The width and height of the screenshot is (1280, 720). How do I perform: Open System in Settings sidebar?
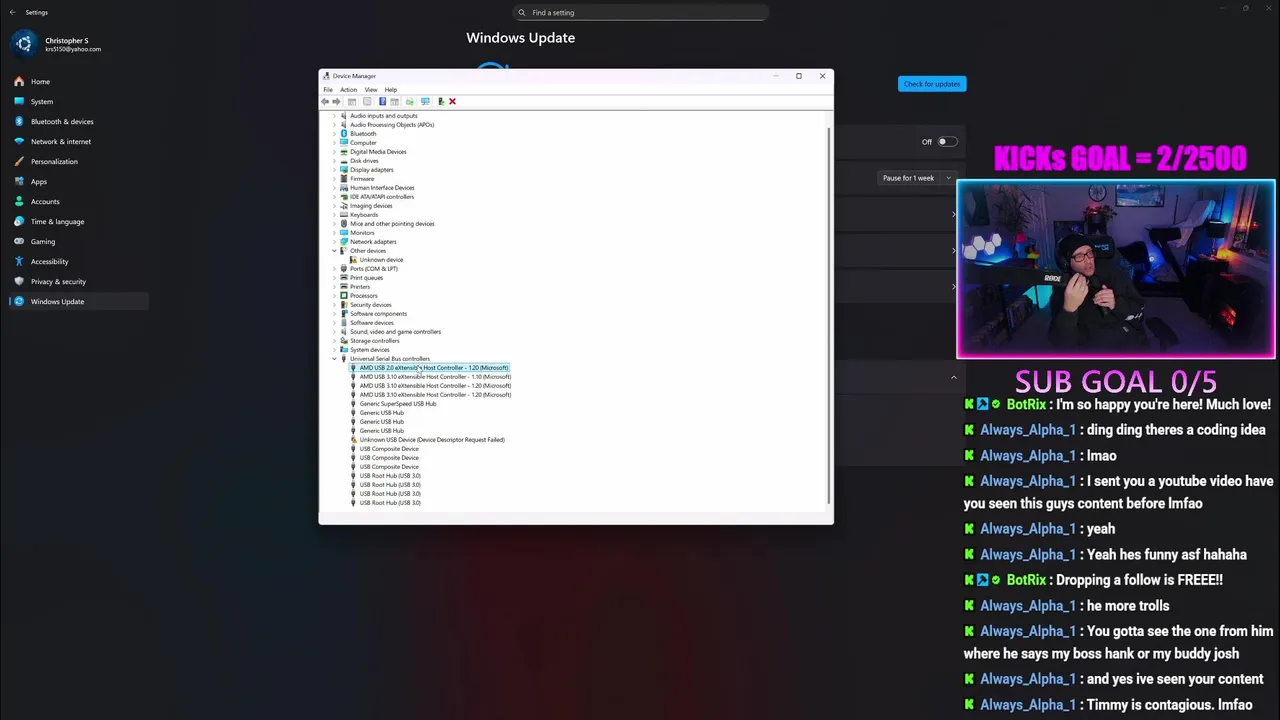tap(78, 101)
